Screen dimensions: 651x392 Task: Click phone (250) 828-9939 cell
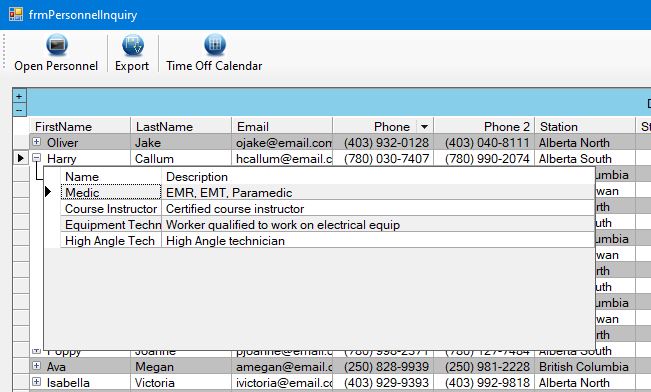383,367
